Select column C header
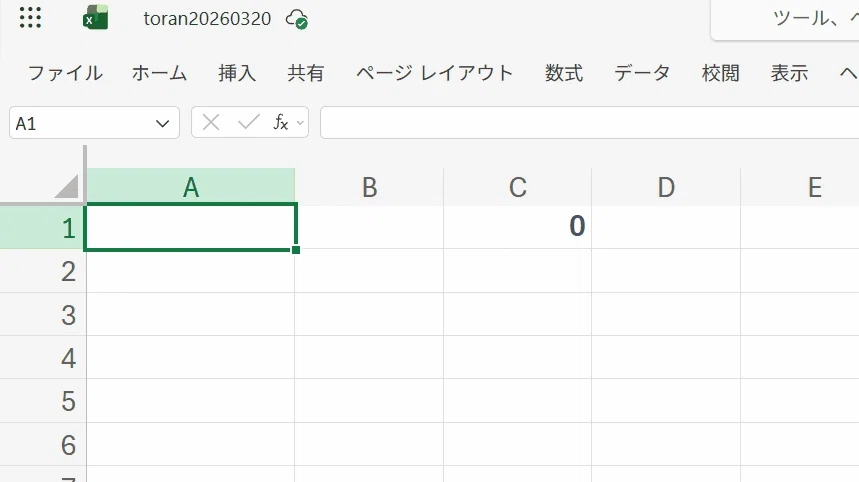Screen dimensions: 859x482 click(518, 187)
